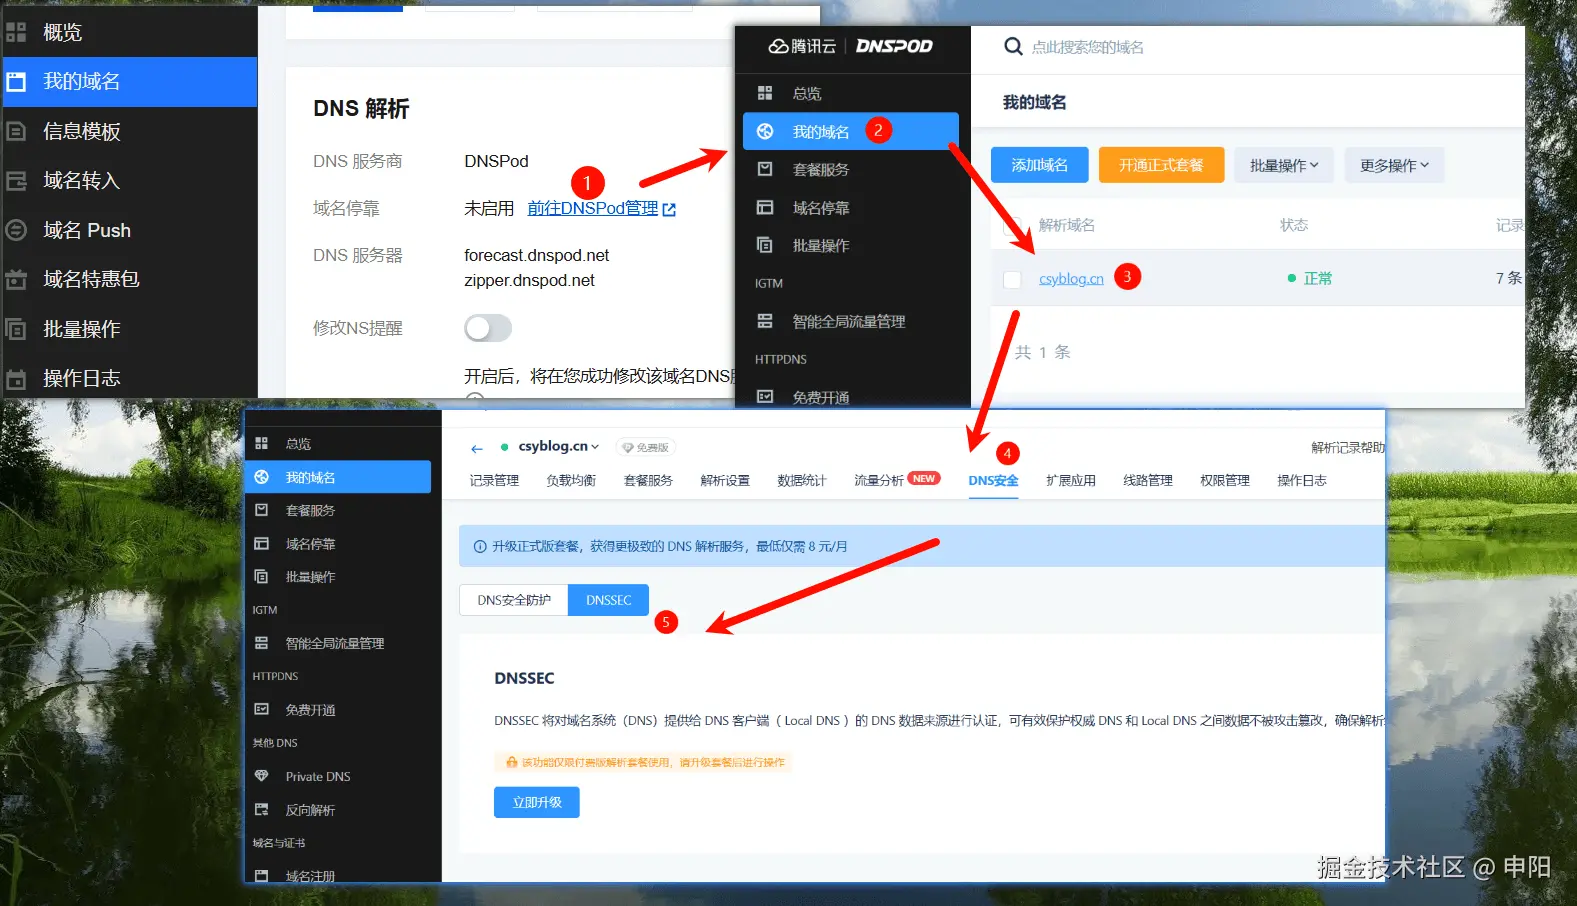The height and width of the screenshot is (906, 1577).
Task: Switch to the 解析设置 tab
Action: (725, 480)
